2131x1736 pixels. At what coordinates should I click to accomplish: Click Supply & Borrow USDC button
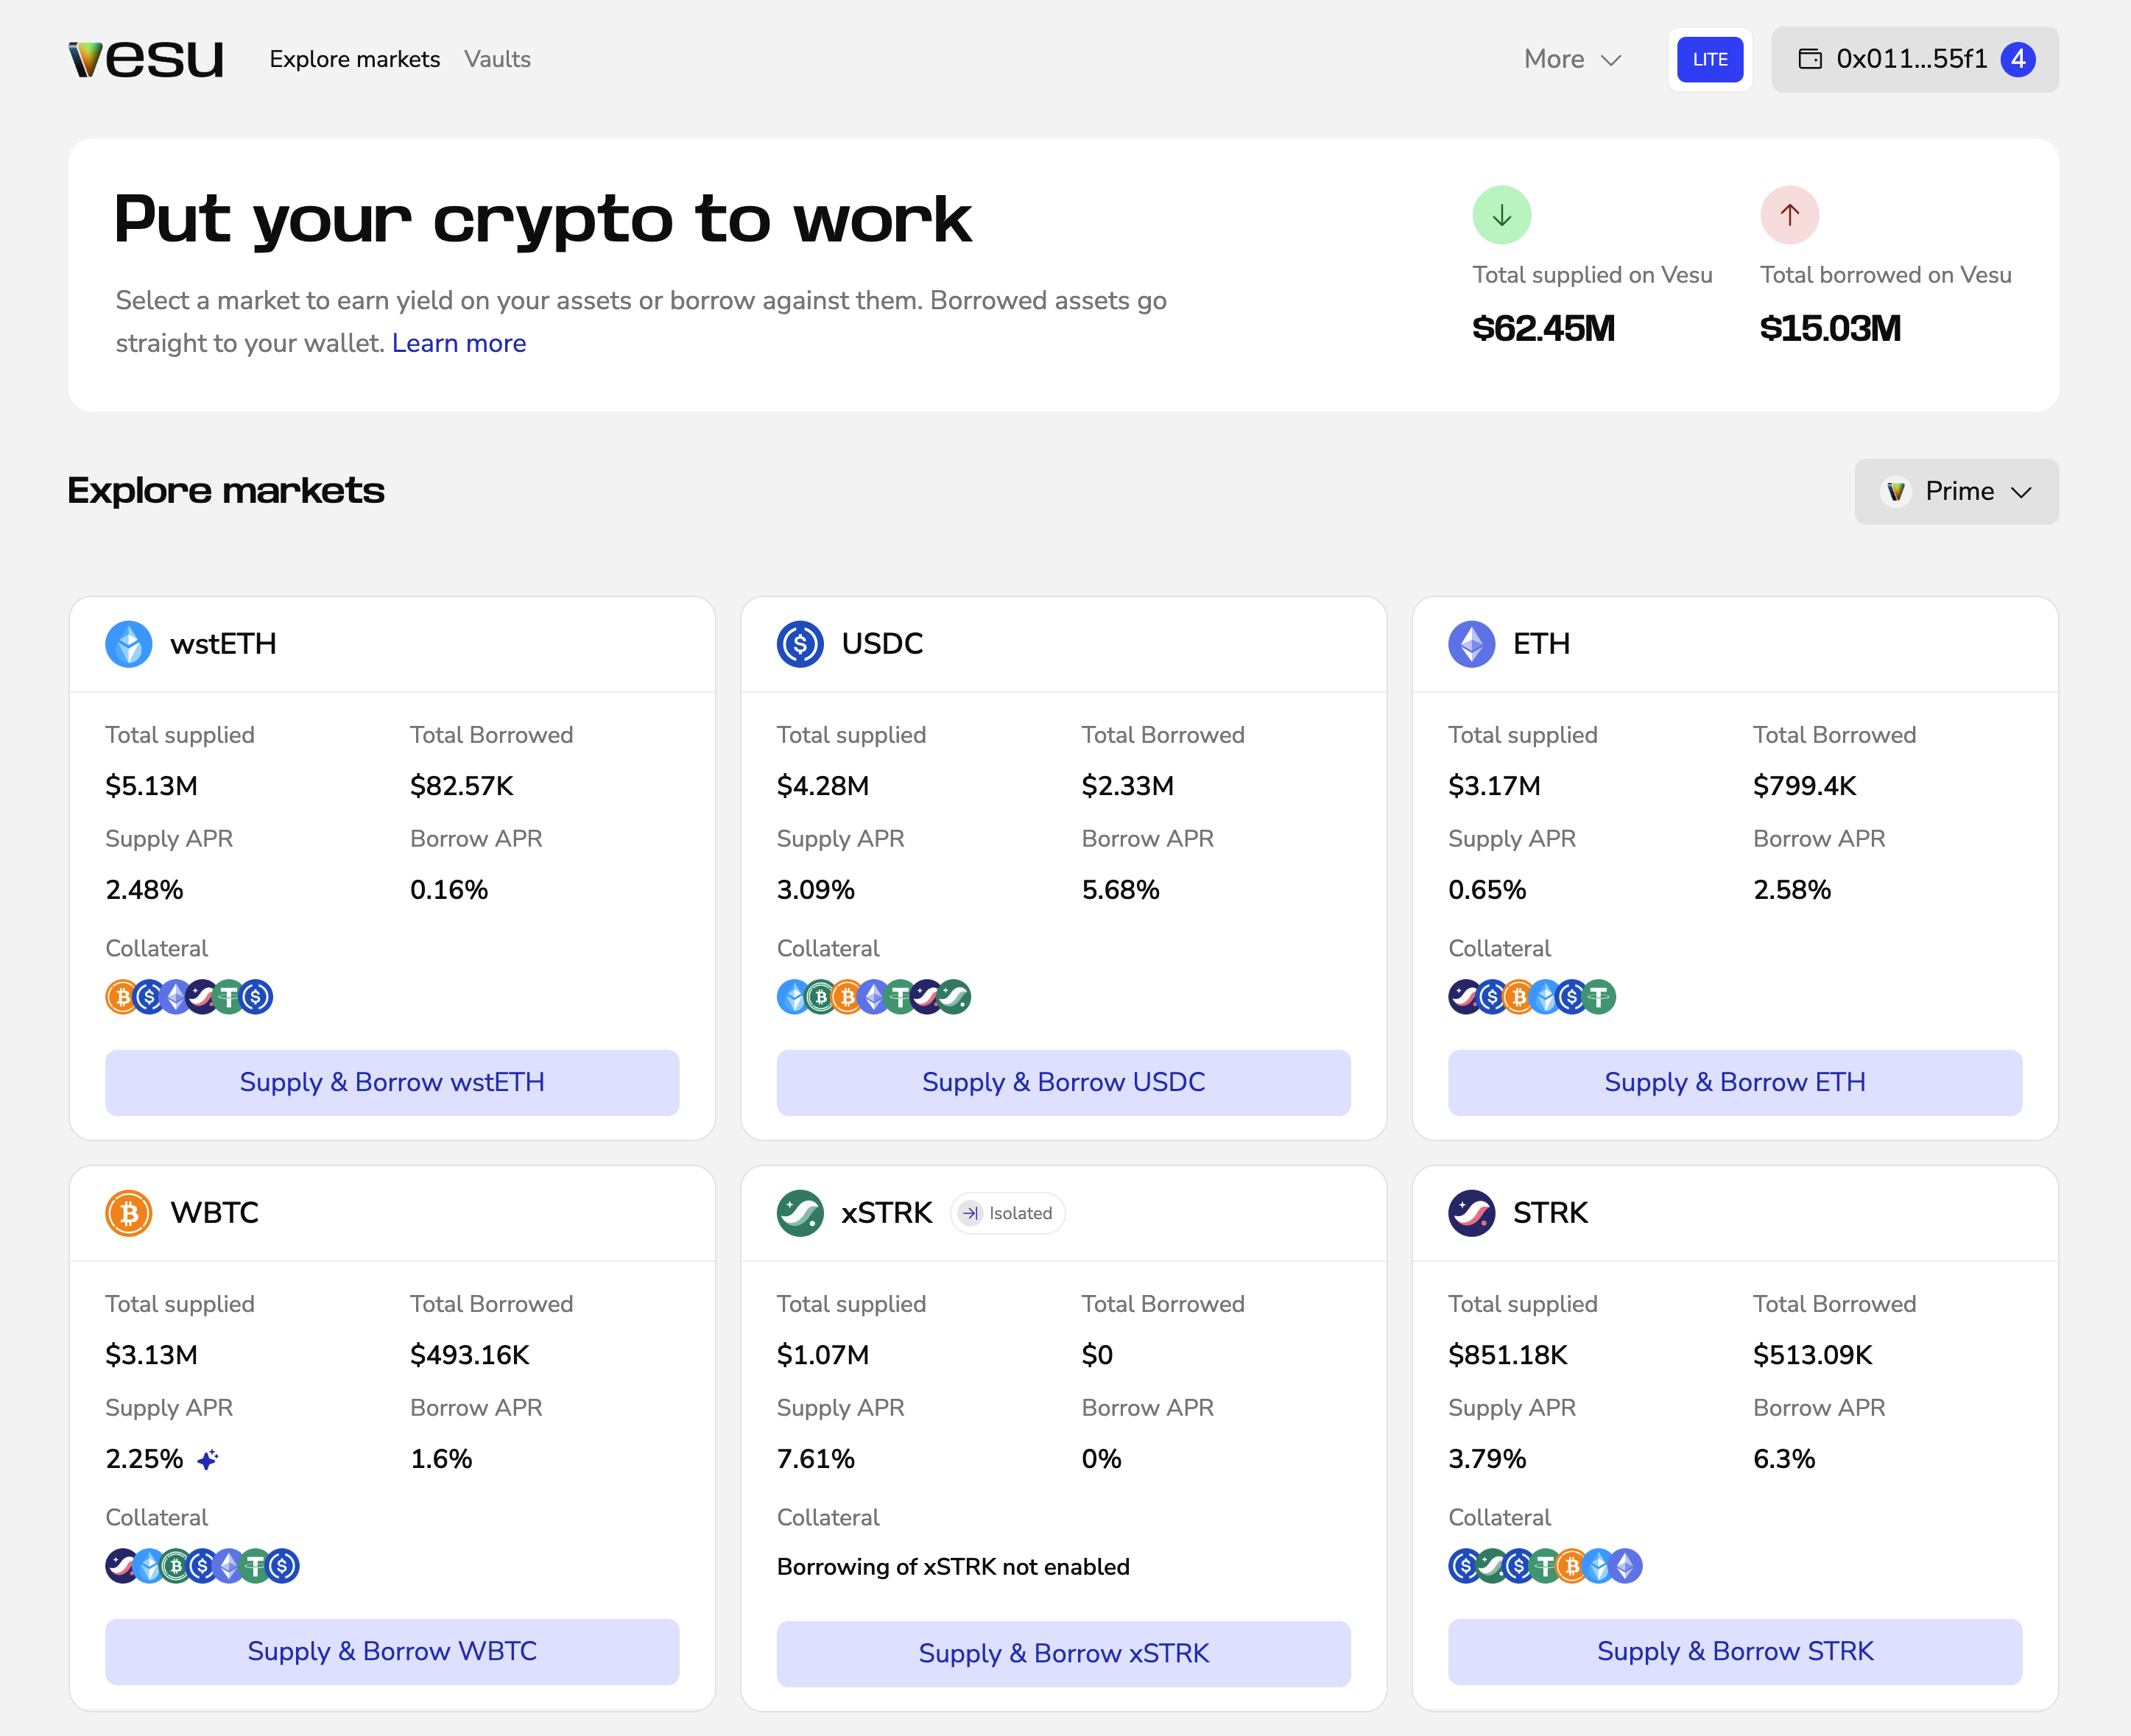click(1064, 1083)
